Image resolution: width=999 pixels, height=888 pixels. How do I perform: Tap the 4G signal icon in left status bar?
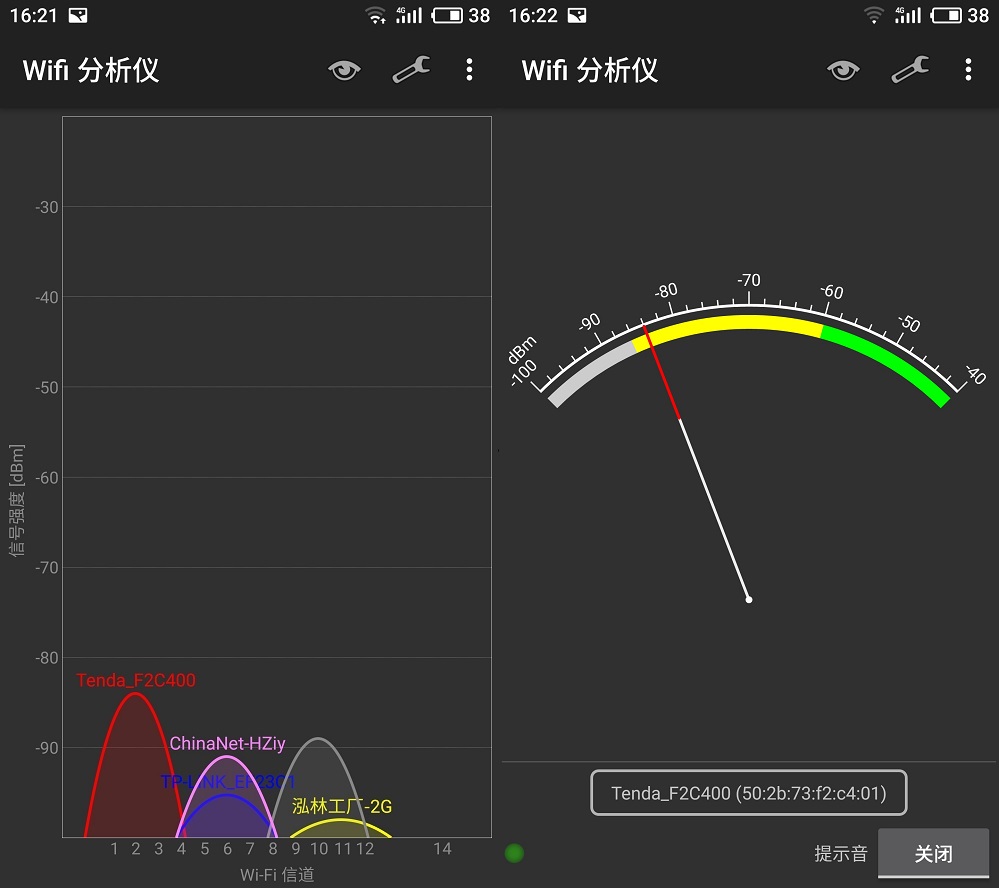(409, 15)
